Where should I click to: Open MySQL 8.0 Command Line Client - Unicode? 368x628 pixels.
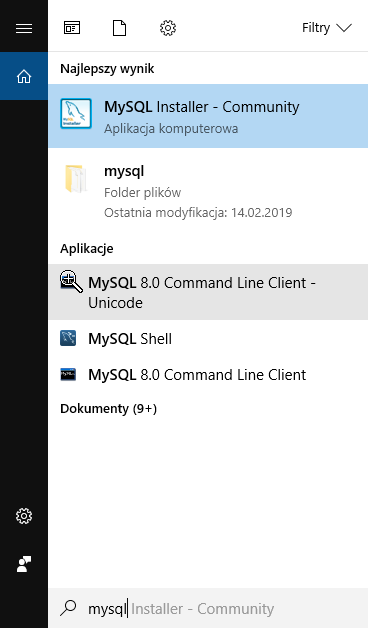click(x=208, y=292)
